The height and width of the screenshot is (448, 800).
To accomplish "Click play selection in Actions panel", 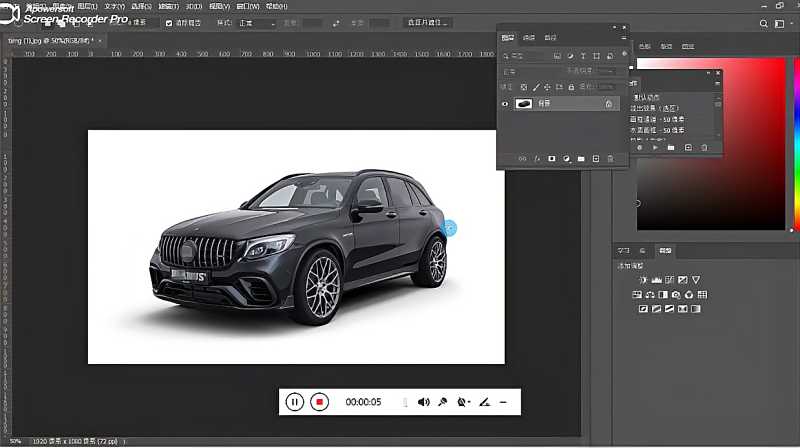I will 656,148.
